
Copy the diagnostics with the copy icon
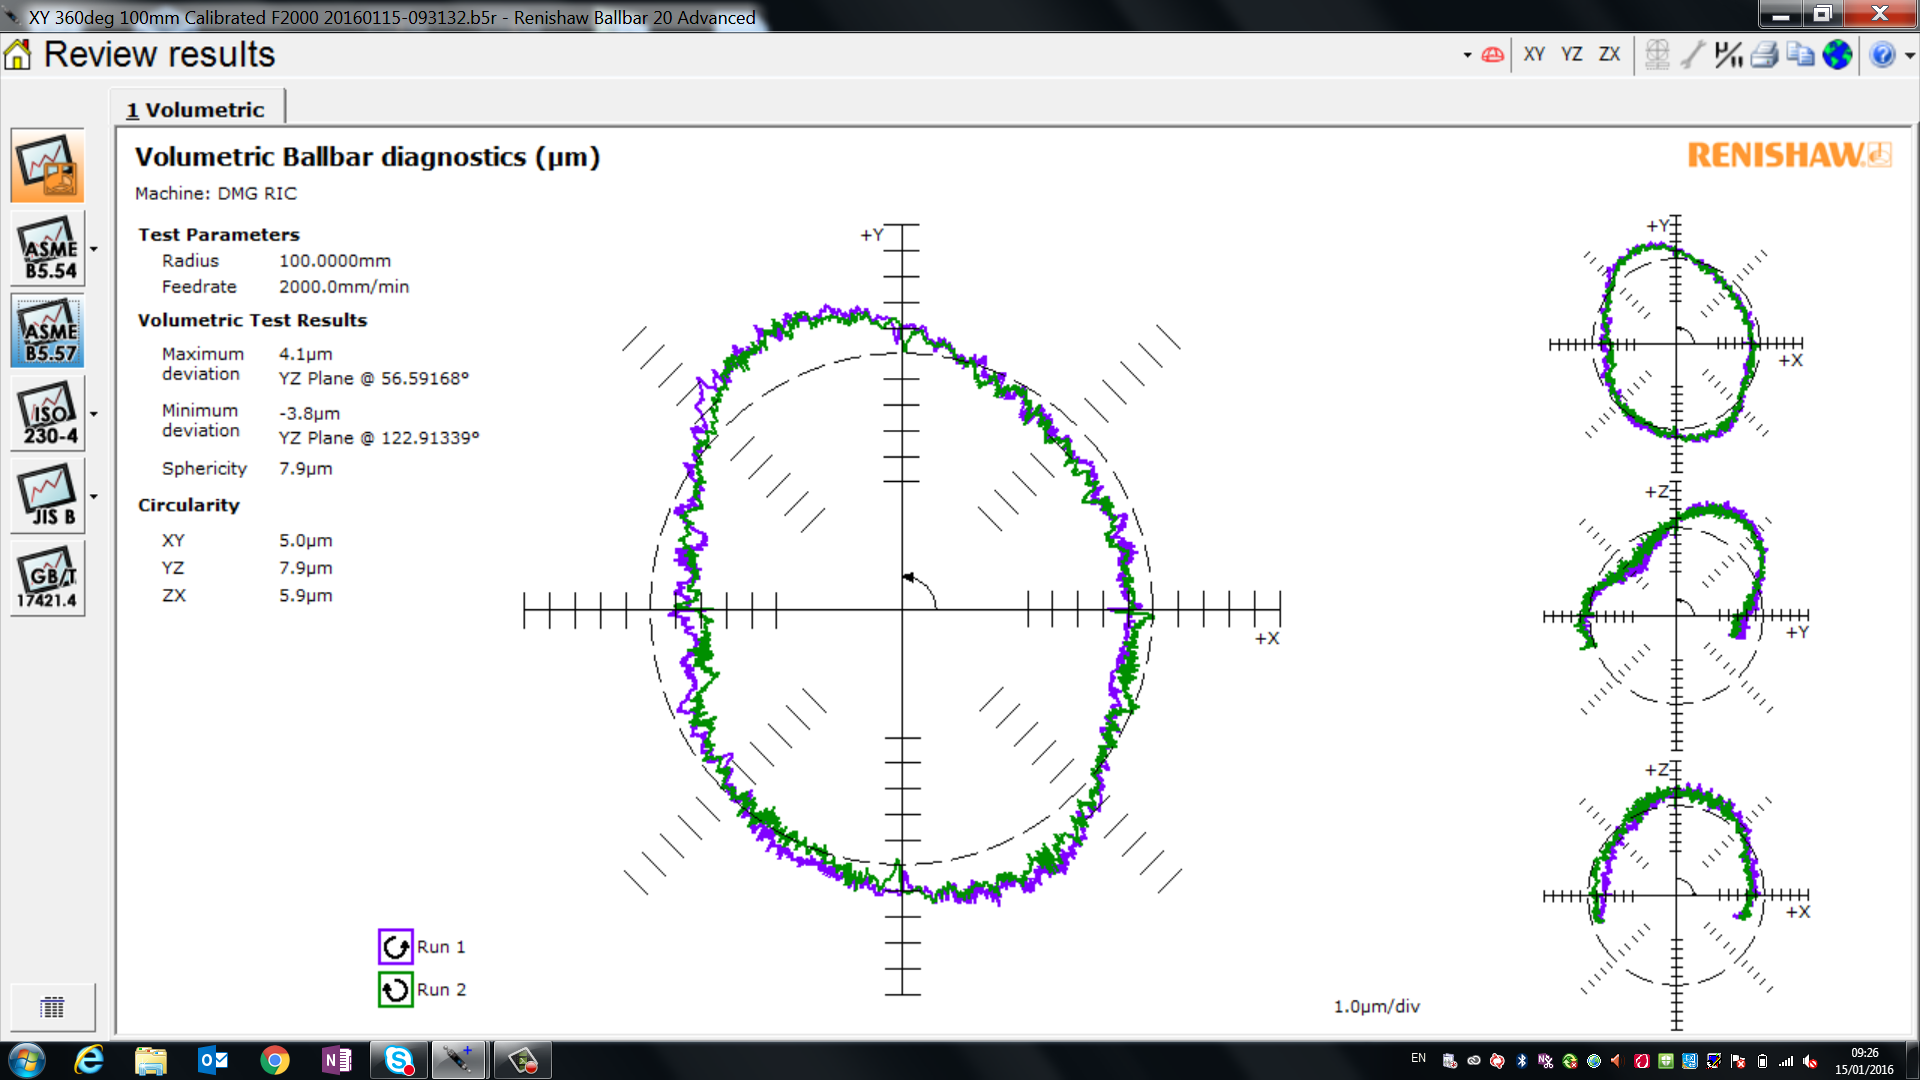[1799, 55]
